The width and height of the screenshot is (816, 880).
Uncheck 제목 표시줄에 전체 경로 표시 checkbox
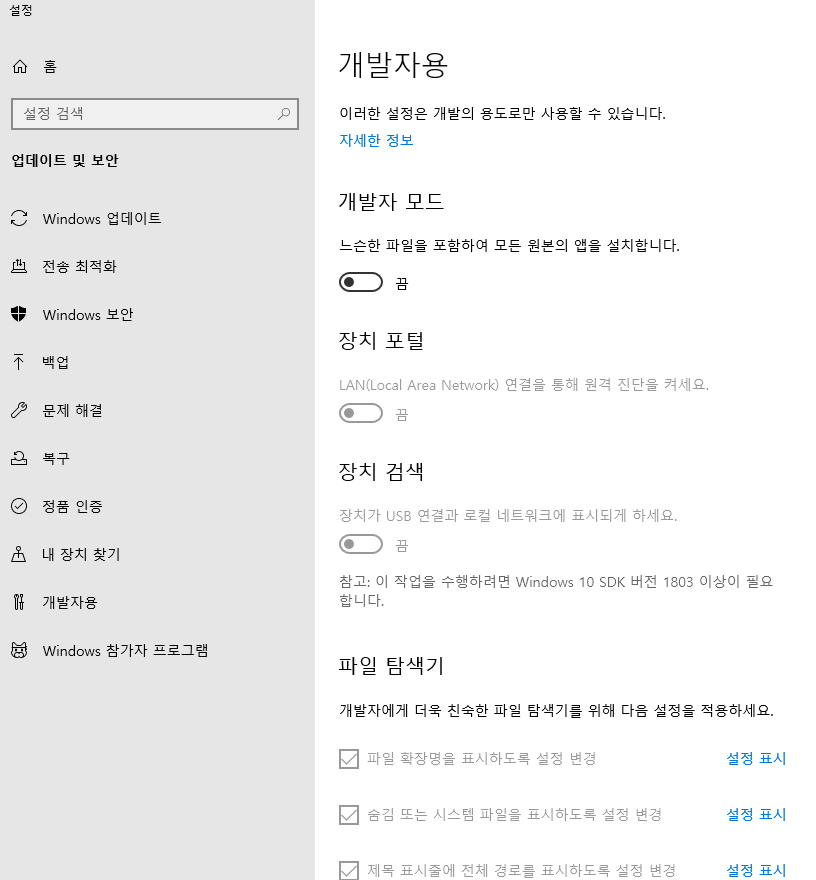pyautogui.click(x=349, y=870)
